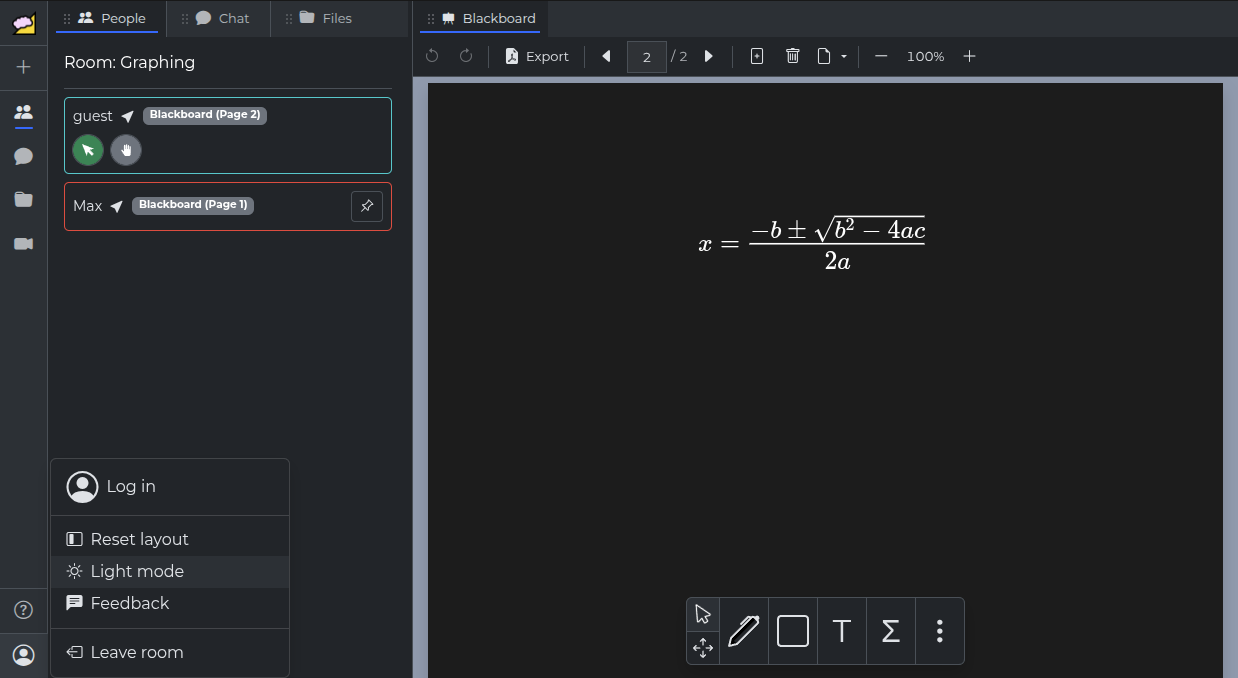This screenshot has width=1238, height=678.
Task: Click the help question mark icon
Action: point(23,610)
